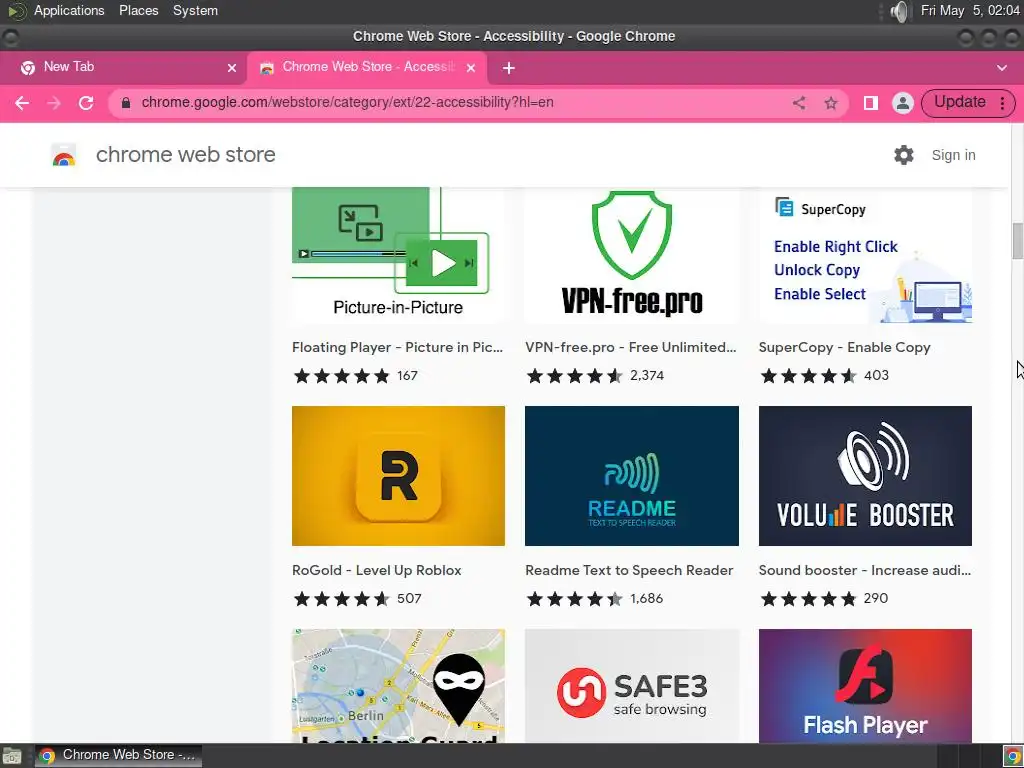Image resolution: width=1024 pixels, height=768 pixels.
Task: Open Volume Booster thumbnail
Action: 865,475
